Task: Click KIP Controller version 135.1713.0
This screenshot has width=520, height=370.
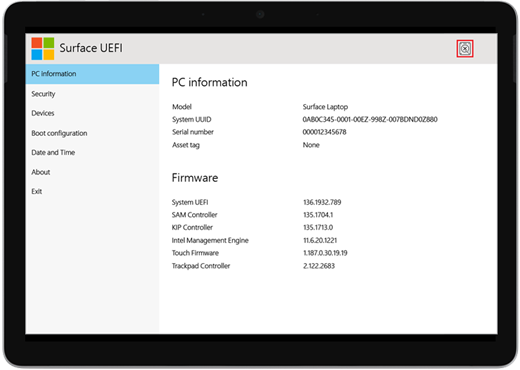Action: point(318,228)
